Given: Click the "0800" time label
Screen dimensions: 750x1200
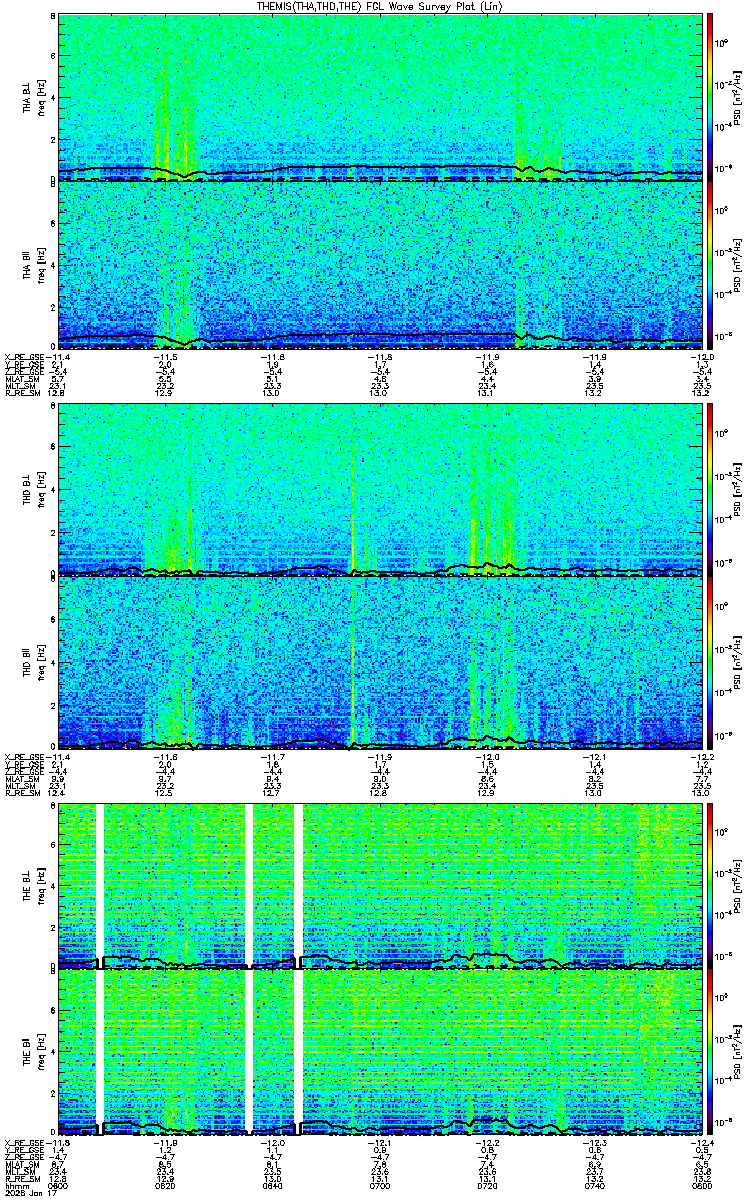Looking at the screenshot, I should click(702, 1185).
